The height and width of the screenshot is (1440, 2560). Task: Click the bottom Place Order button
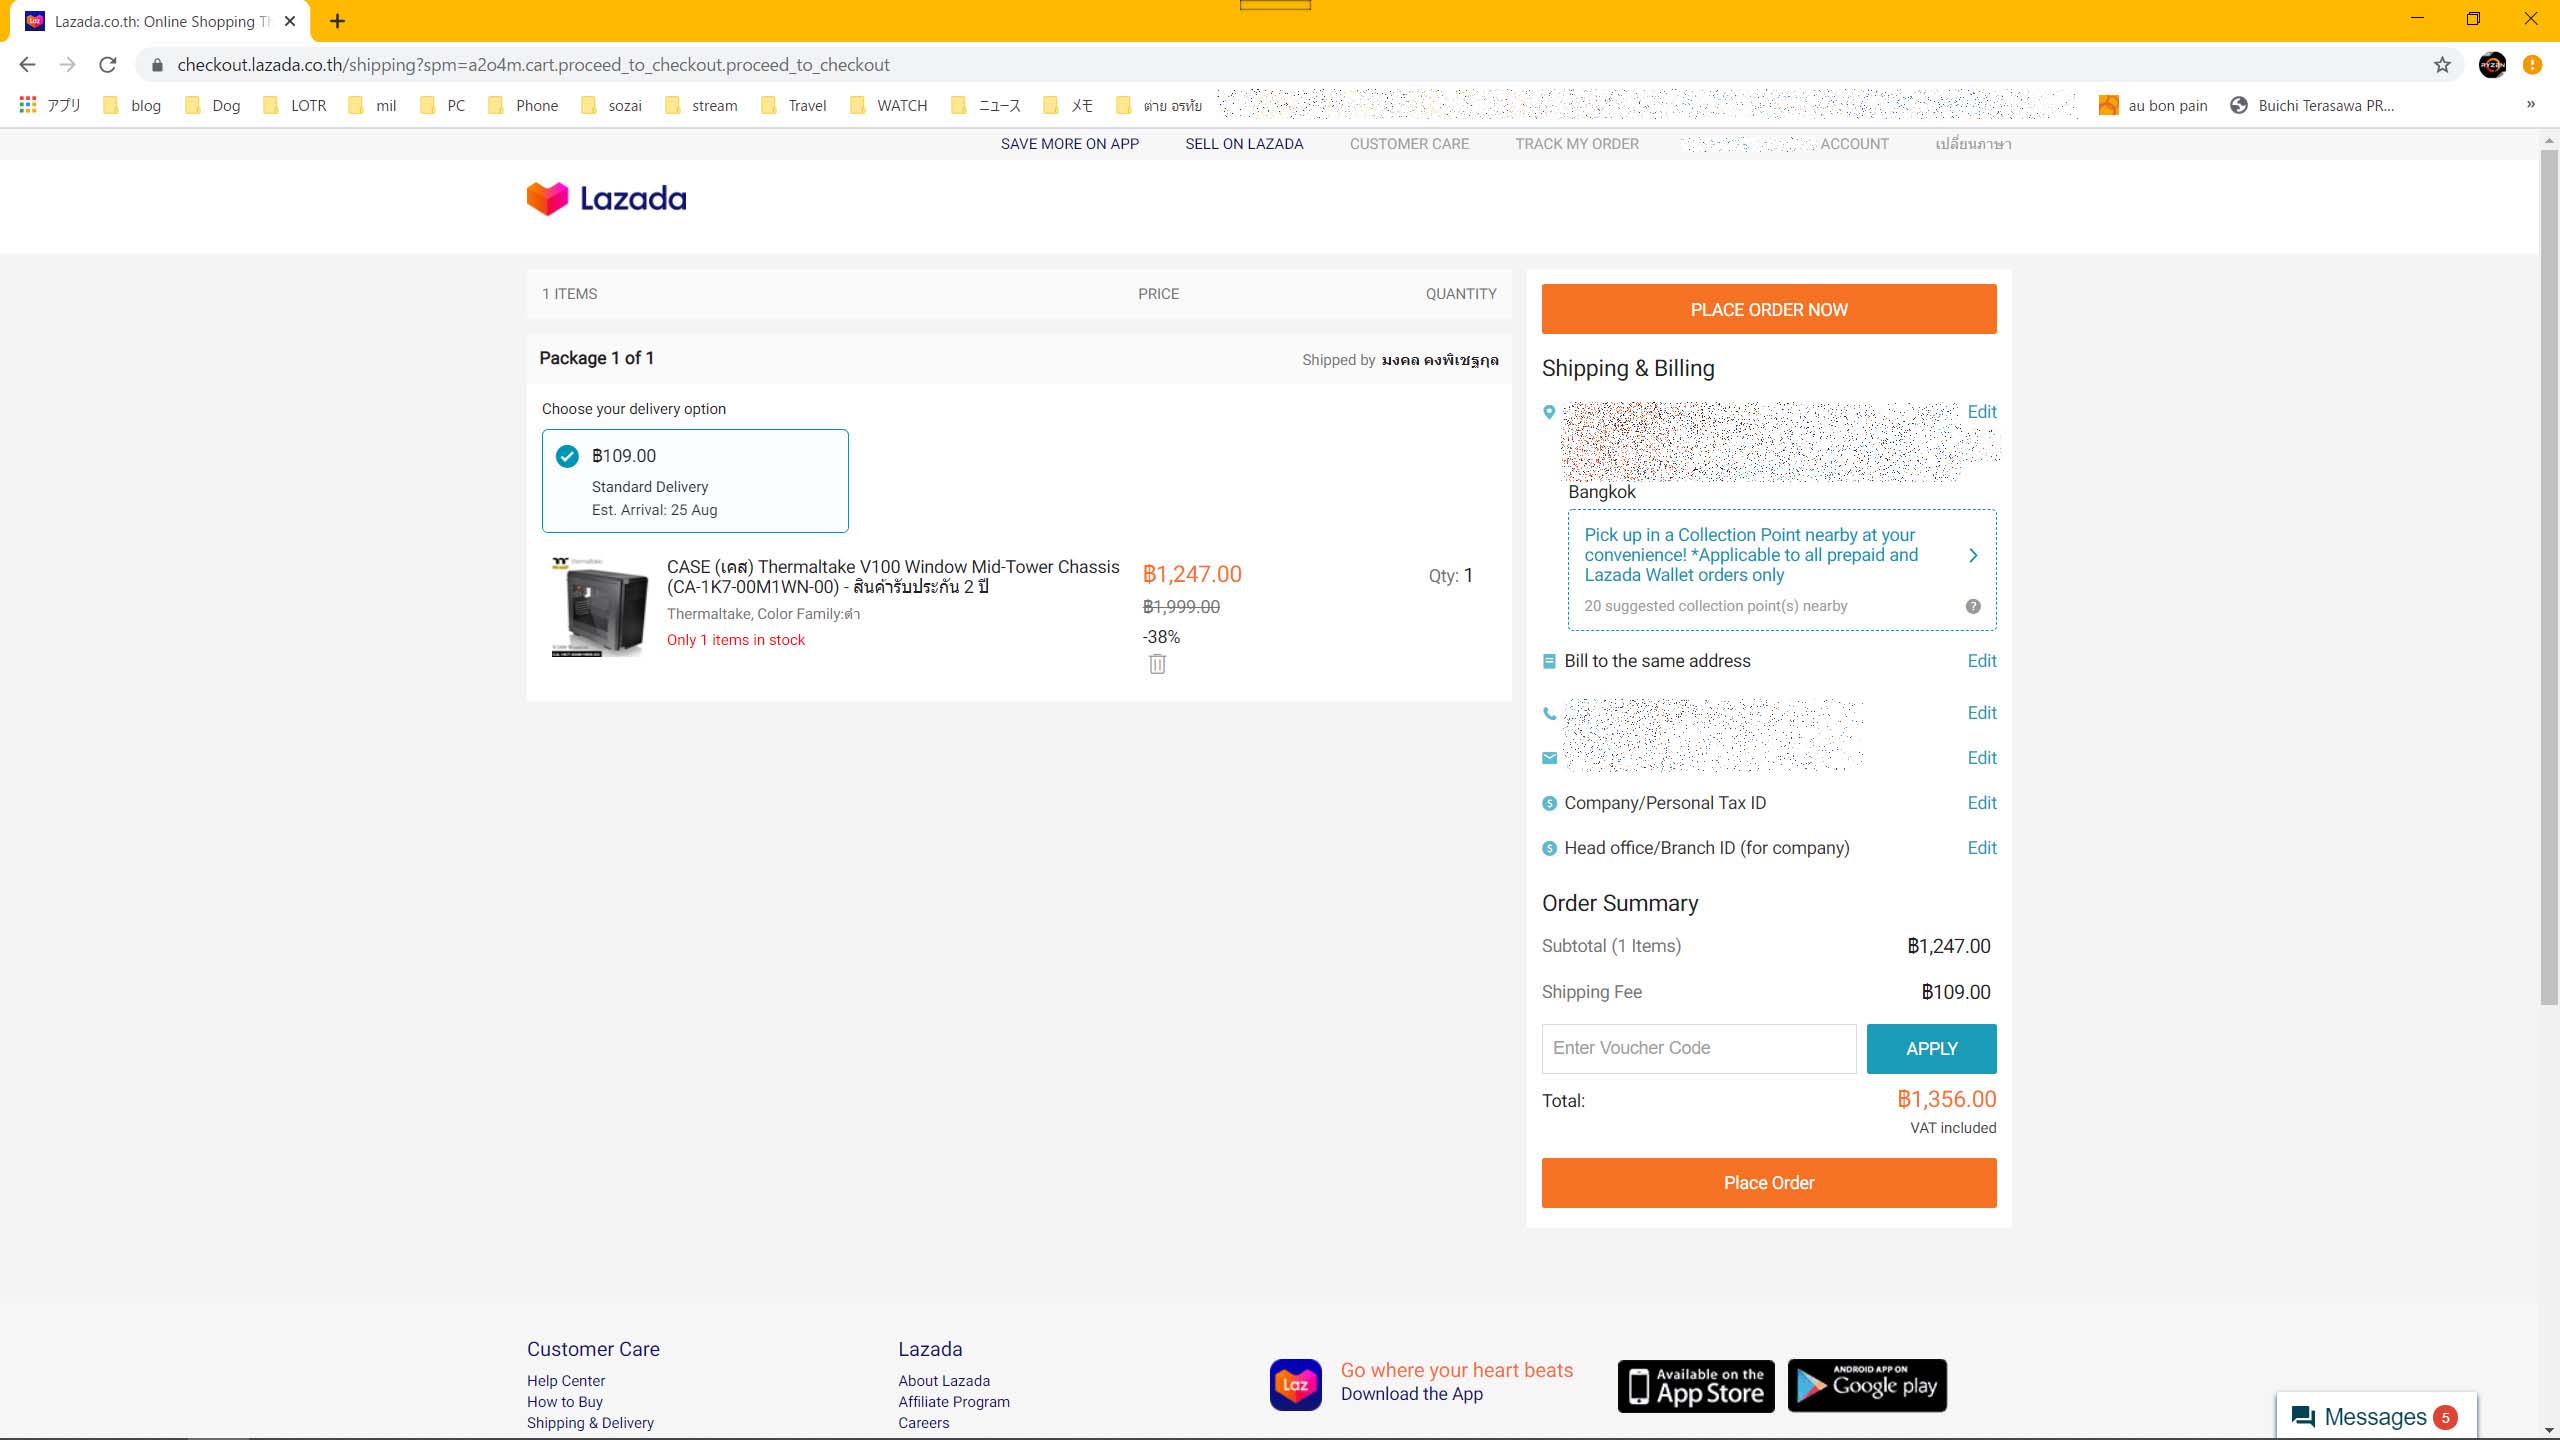pos(1769,1183)
